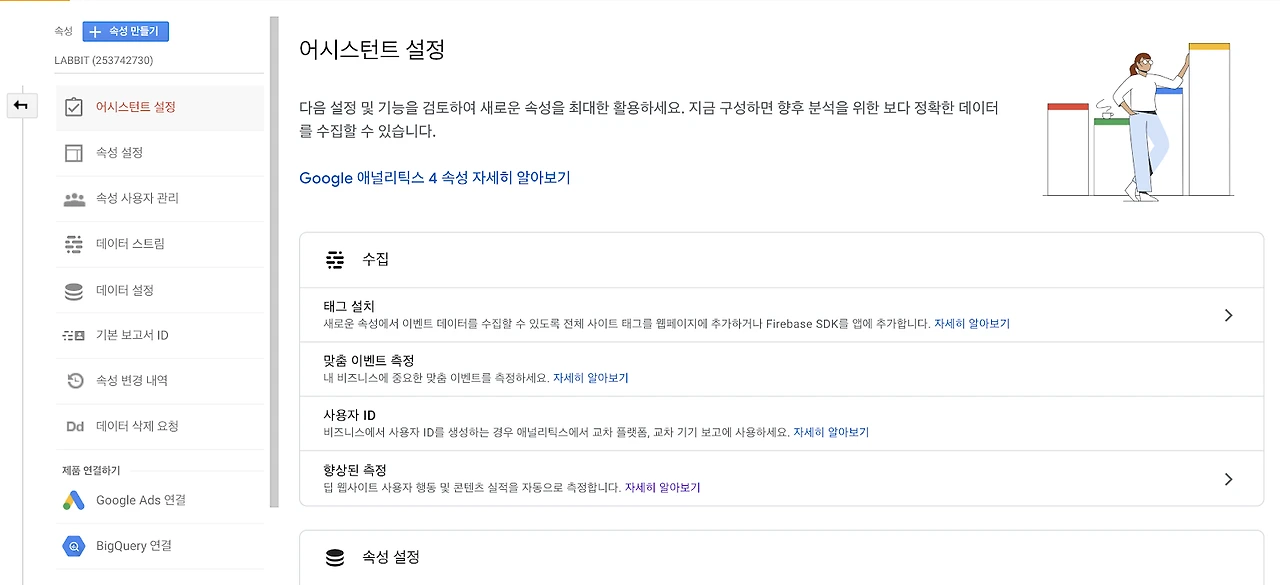Click the 속성 변경 내역 history icon
1280x585 pixels.
(74, 381)
